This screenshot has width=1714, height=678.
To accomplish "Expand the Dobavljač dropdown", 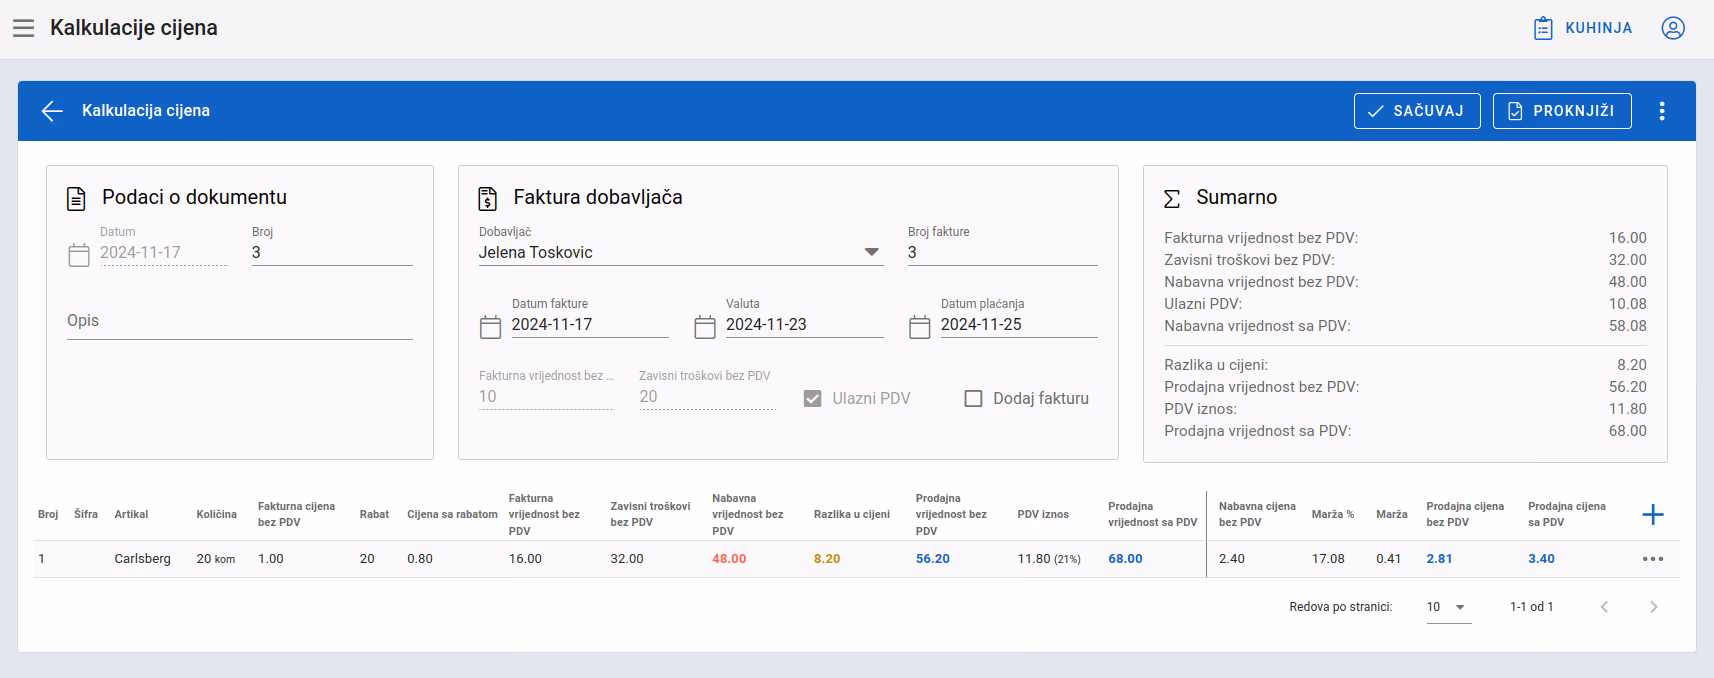I will pos(872,252).
